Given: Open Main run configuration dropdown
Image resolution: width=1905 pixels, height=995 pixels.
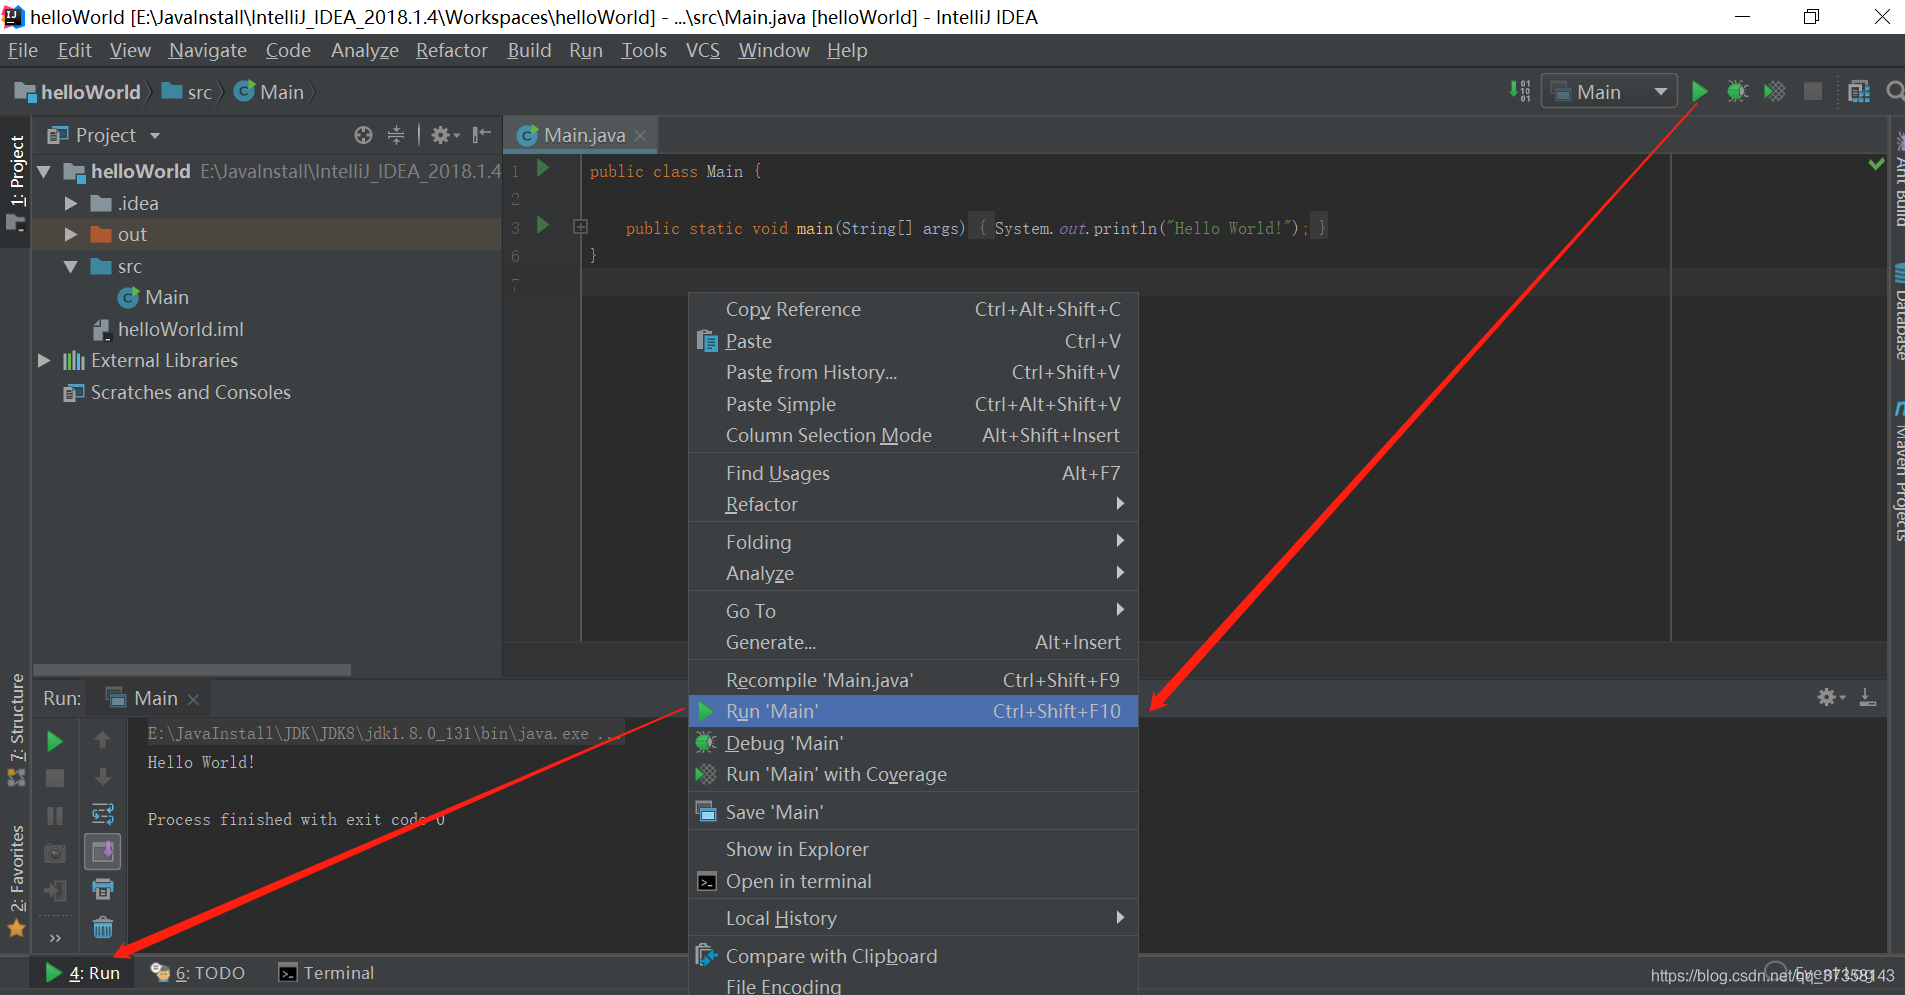Looking at the screenshot, I should click(1609, 92).
